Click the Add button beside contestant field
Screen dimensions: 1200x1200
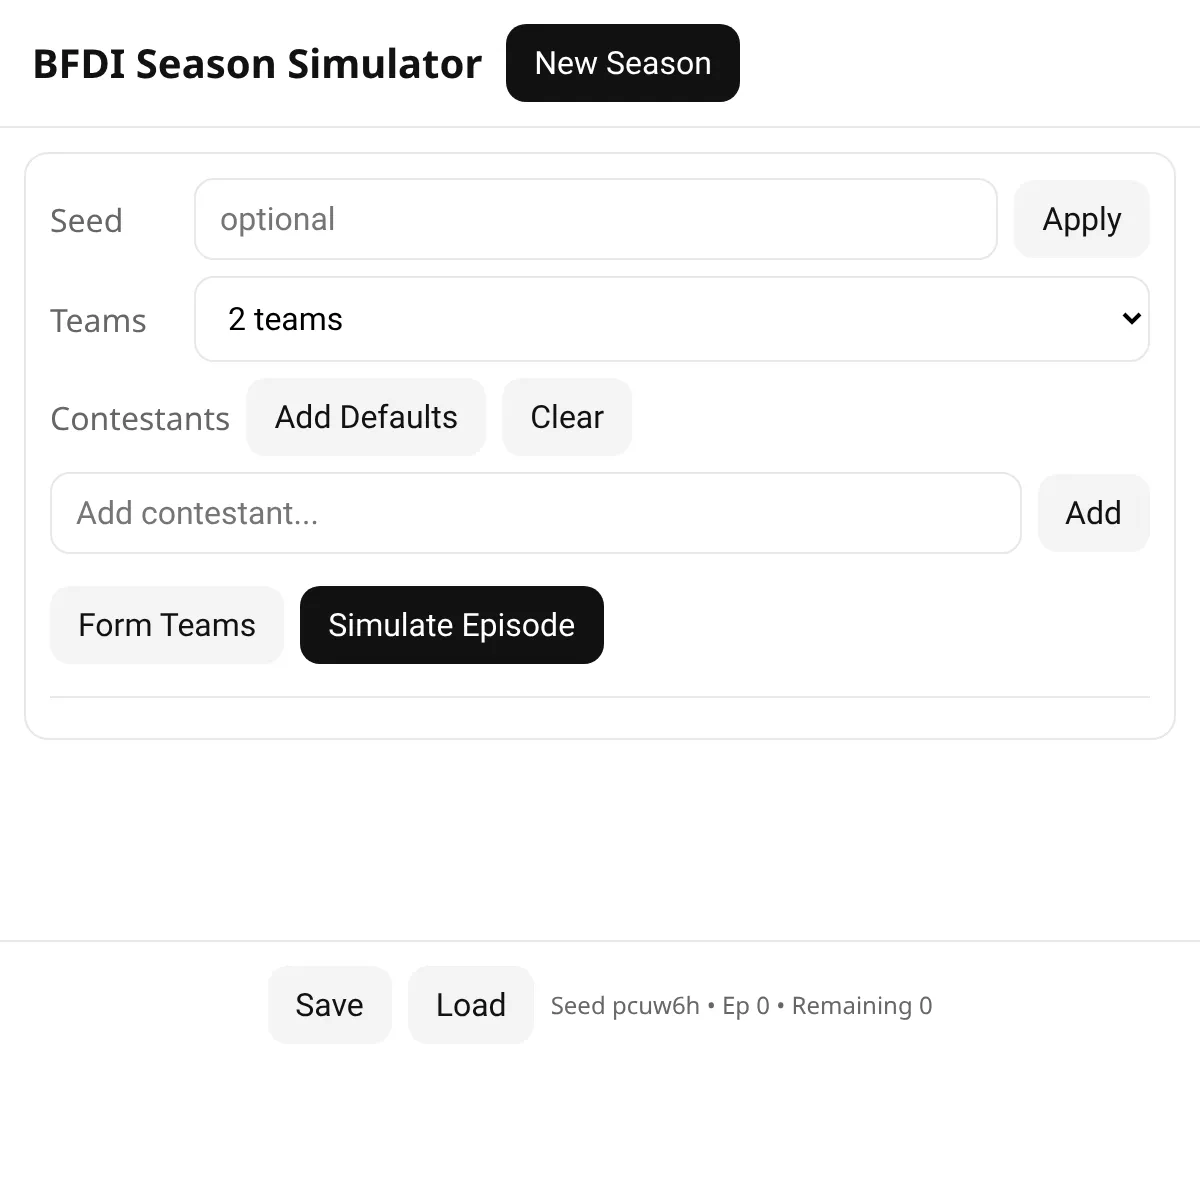click(x=1093, y=513)
